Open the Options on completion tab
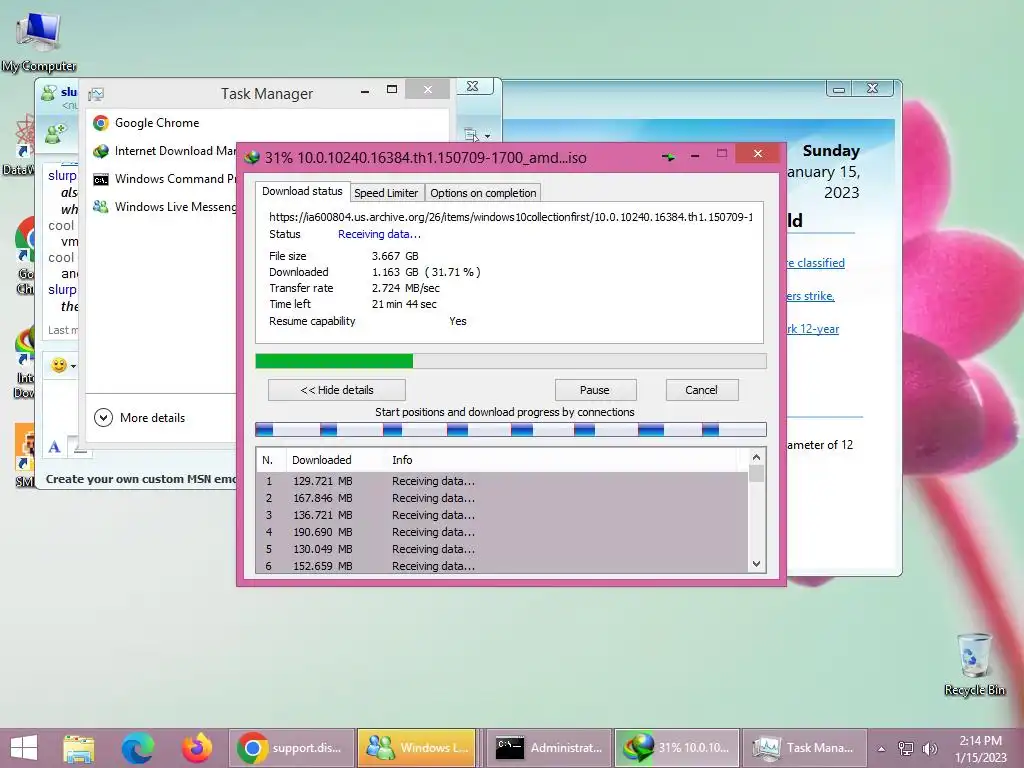Viewport: 1024px width, 768px height. (x=483, y=193)
